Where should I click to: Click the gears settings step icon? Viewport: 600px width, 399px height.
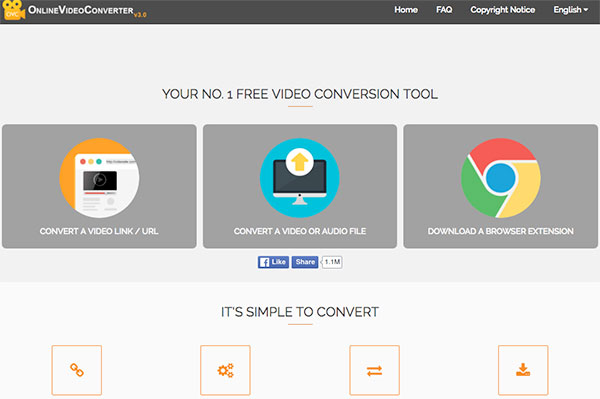(225, 370)
